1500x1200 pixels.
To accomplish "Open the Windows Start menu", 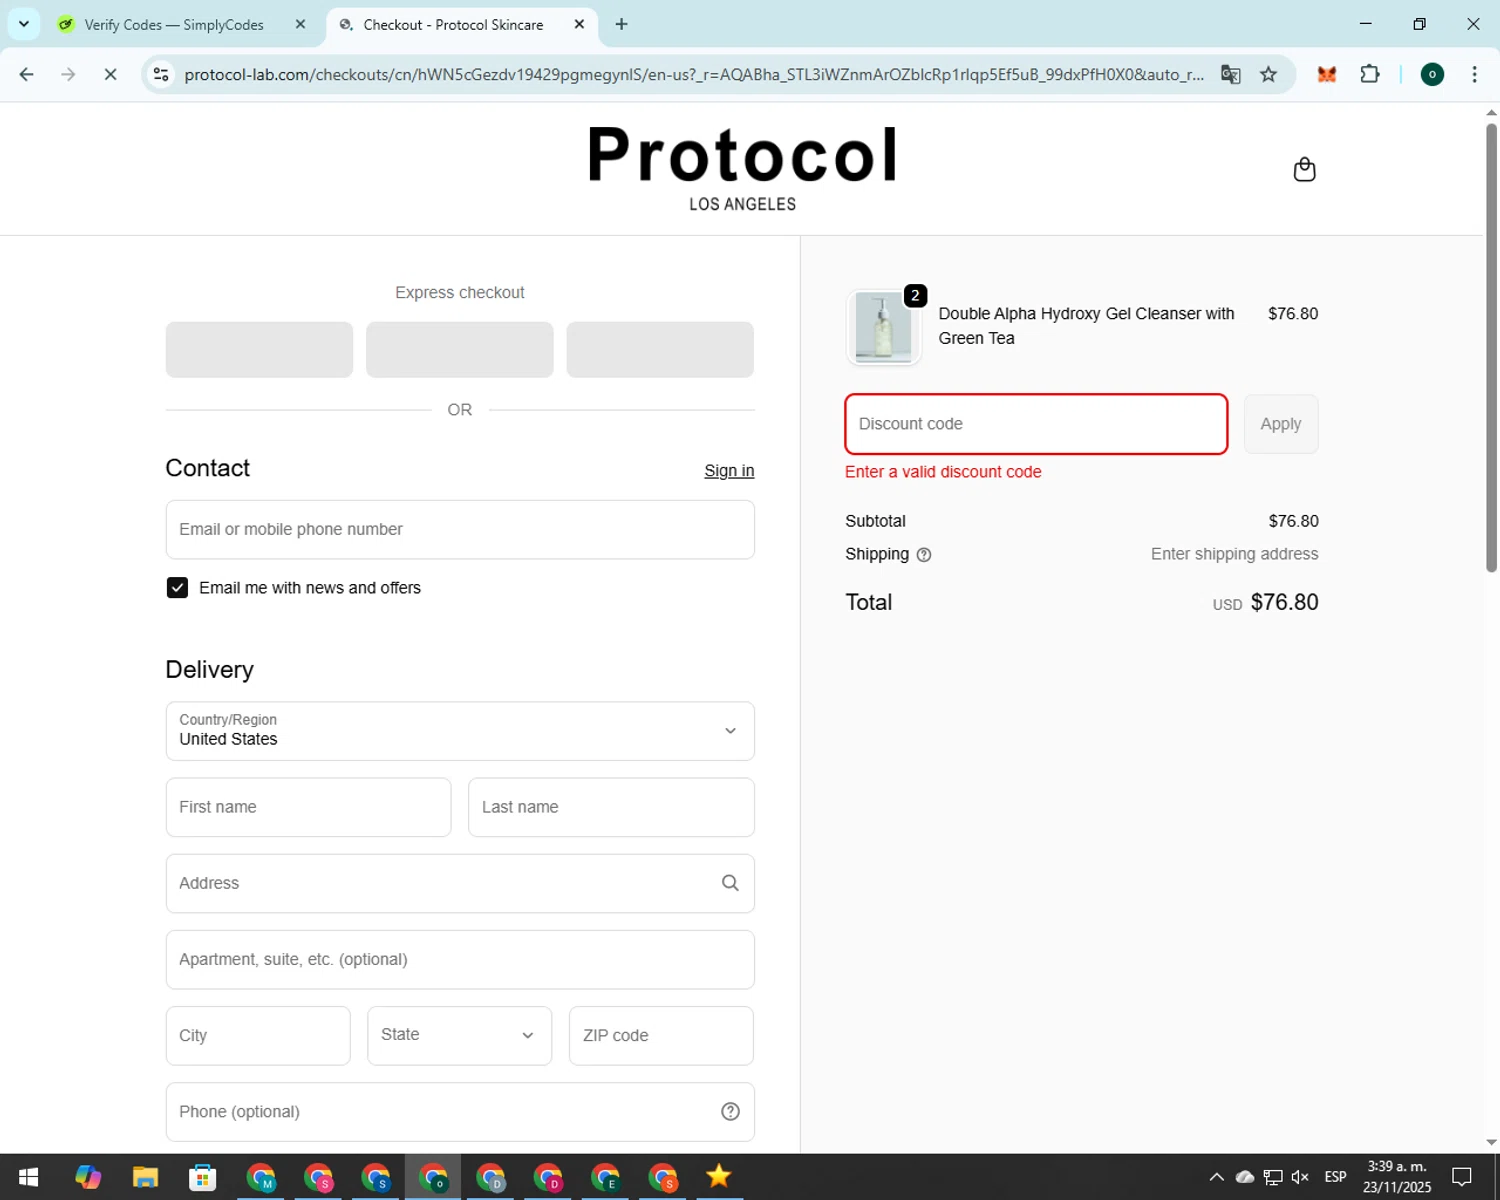I will click(x=28, y=1177).
